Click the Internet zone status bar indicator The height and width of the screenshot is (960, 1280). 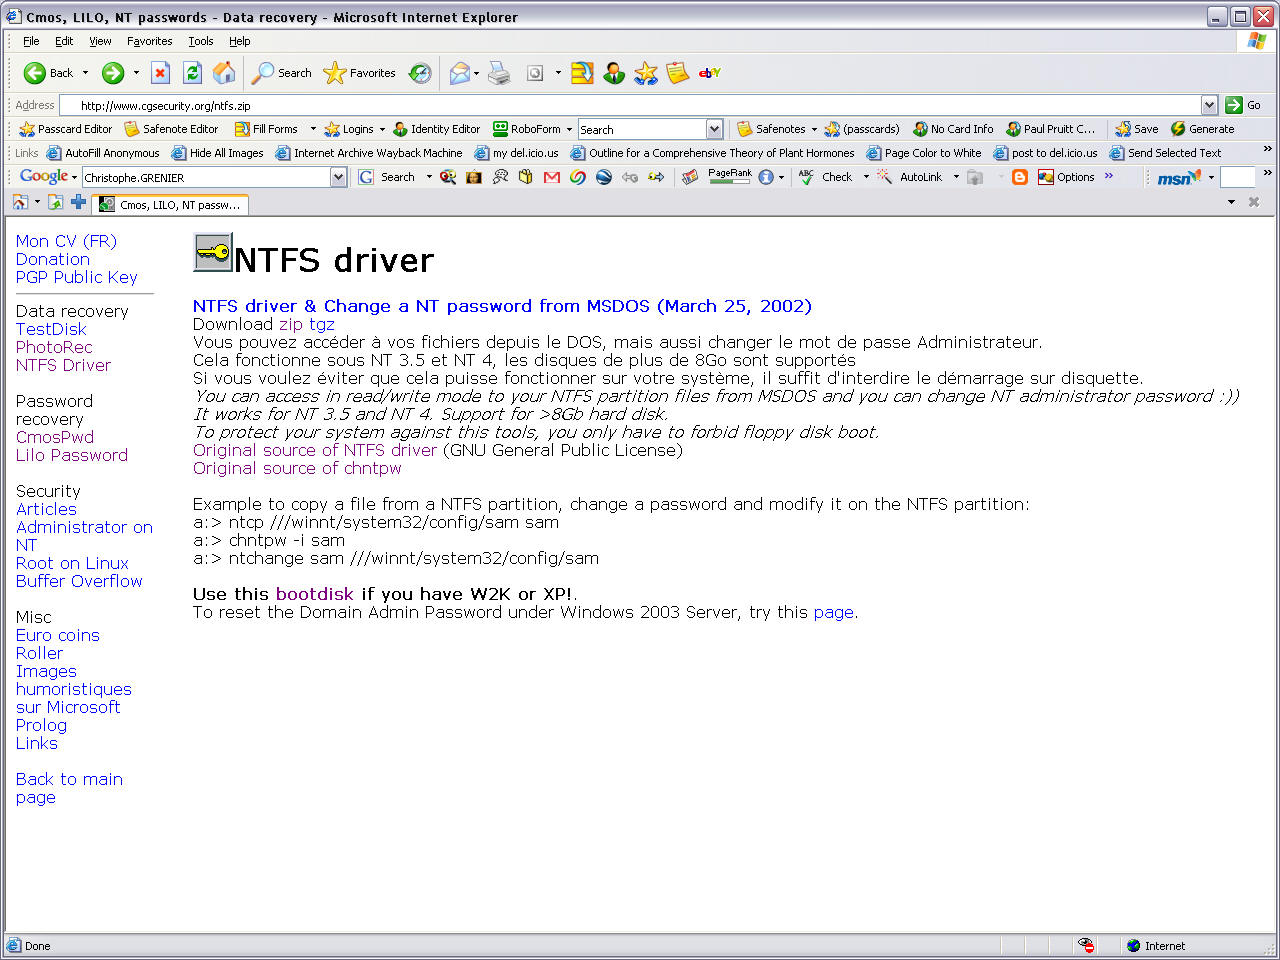coord(1155,945)
